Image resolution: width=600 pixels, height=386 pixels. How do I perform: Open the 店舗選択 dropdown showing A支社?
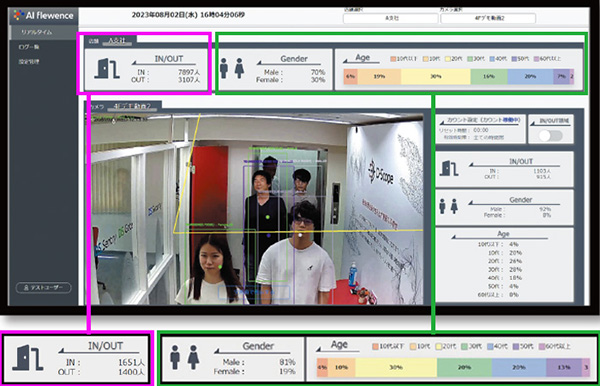coord(391,18)
